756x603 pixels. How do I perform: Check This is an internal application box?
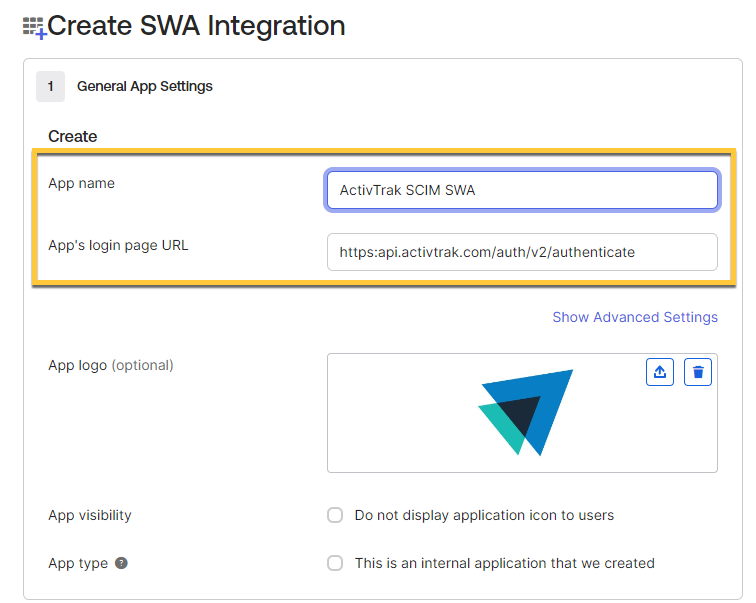pyautogui.click(x=335, y=563)
